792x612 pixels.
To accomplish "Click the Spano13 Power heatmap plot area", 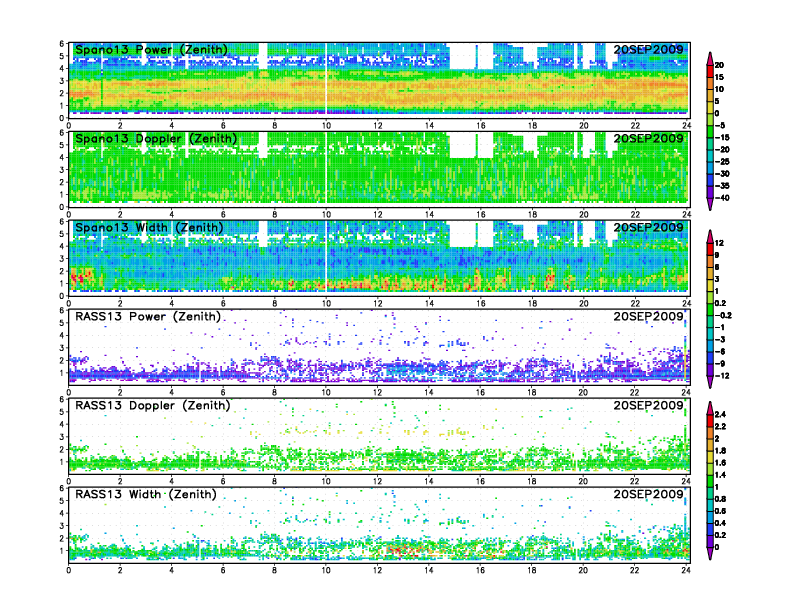I will pyautogui.click(x=379, y=80).
